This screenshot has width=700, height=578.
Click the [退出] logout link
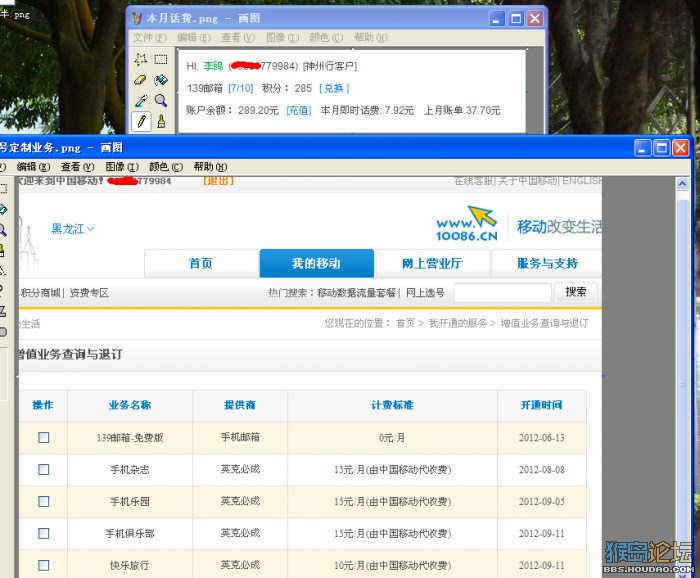(x=218, y=181)
